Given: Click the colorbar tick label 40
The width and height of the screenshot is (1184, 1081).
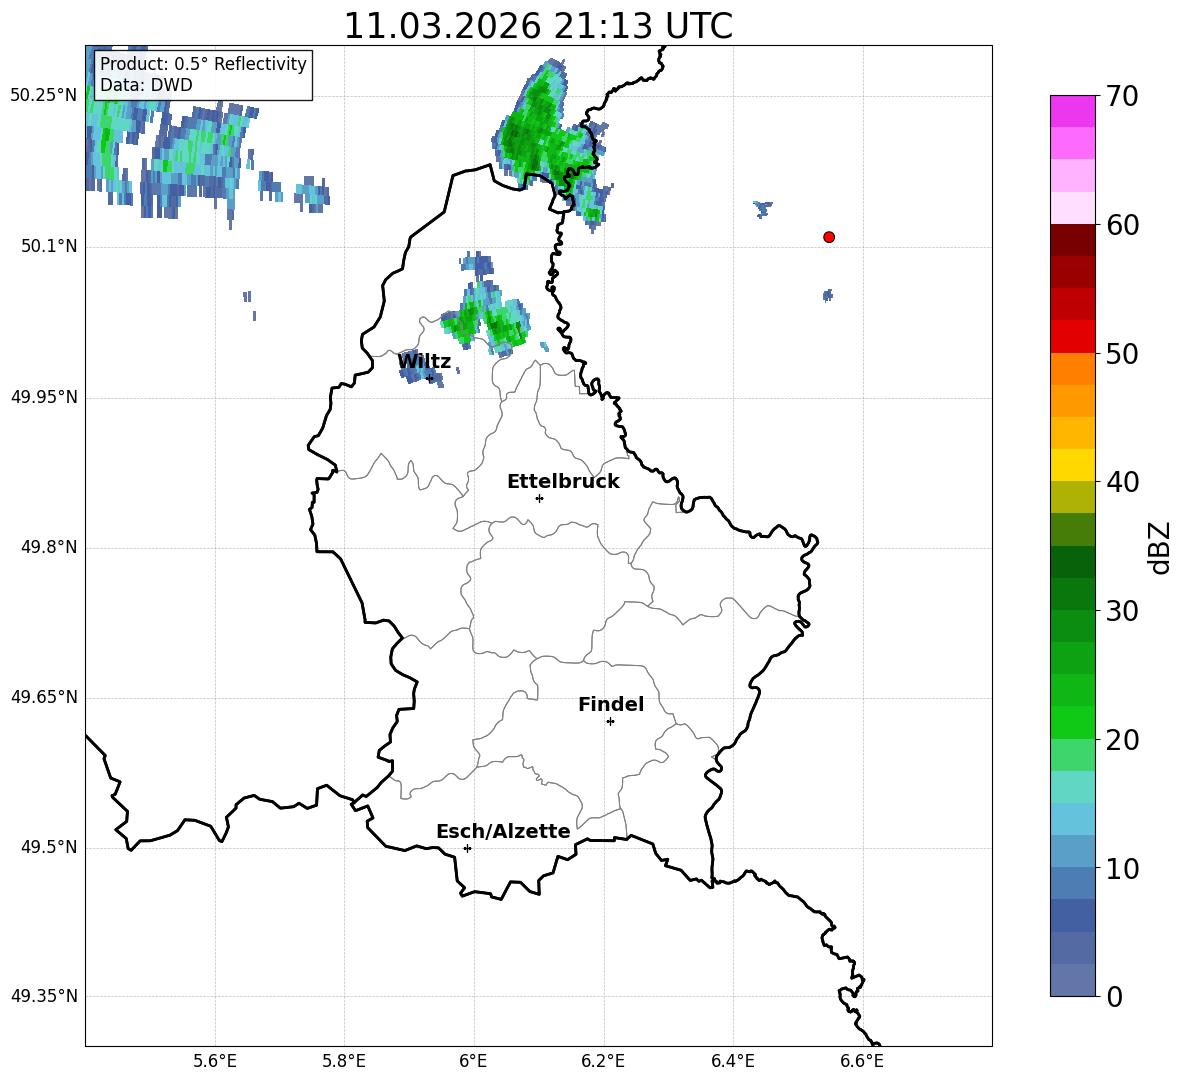Looking at the screenshot, I should click(x=1123, y=482).
